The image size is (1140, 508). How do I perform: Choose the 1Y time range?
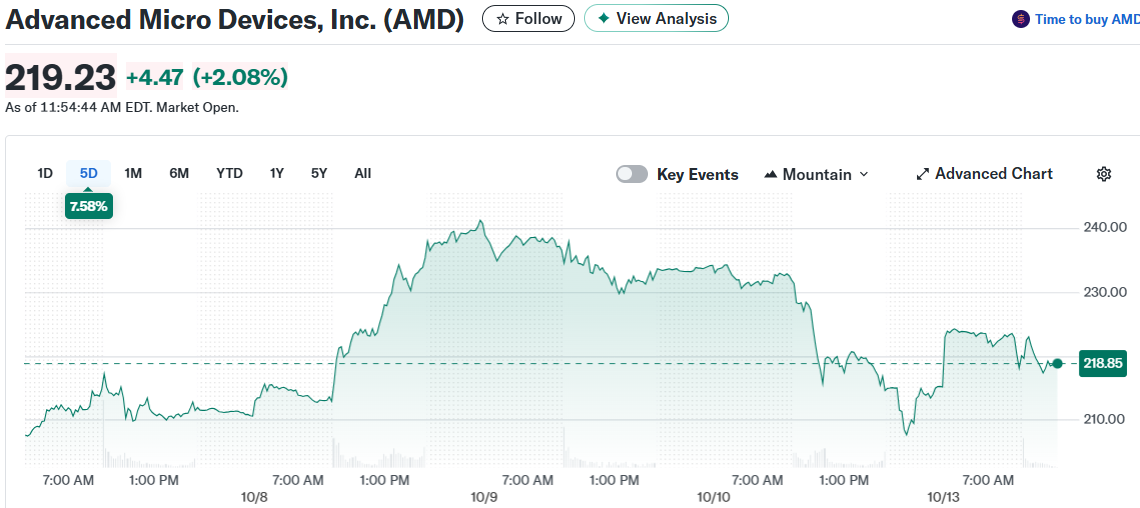(x=277, y=173)
